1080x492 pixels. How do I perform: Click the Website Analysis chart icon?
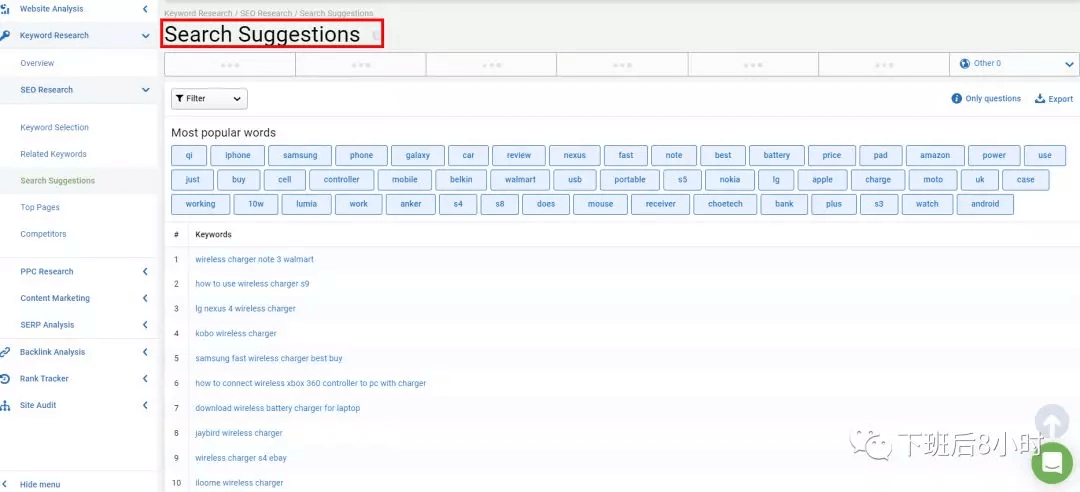[6, 9]
